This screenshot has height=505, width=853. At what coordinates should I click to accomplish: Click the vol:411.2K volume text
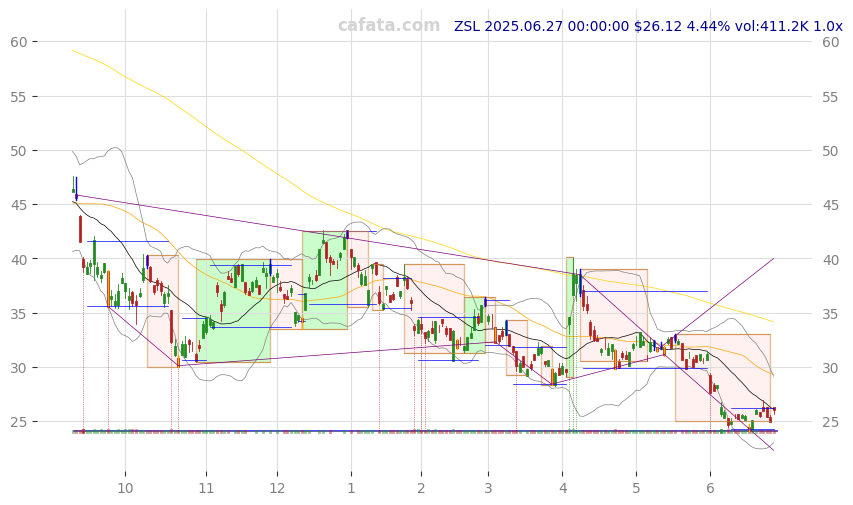[772, 26]
